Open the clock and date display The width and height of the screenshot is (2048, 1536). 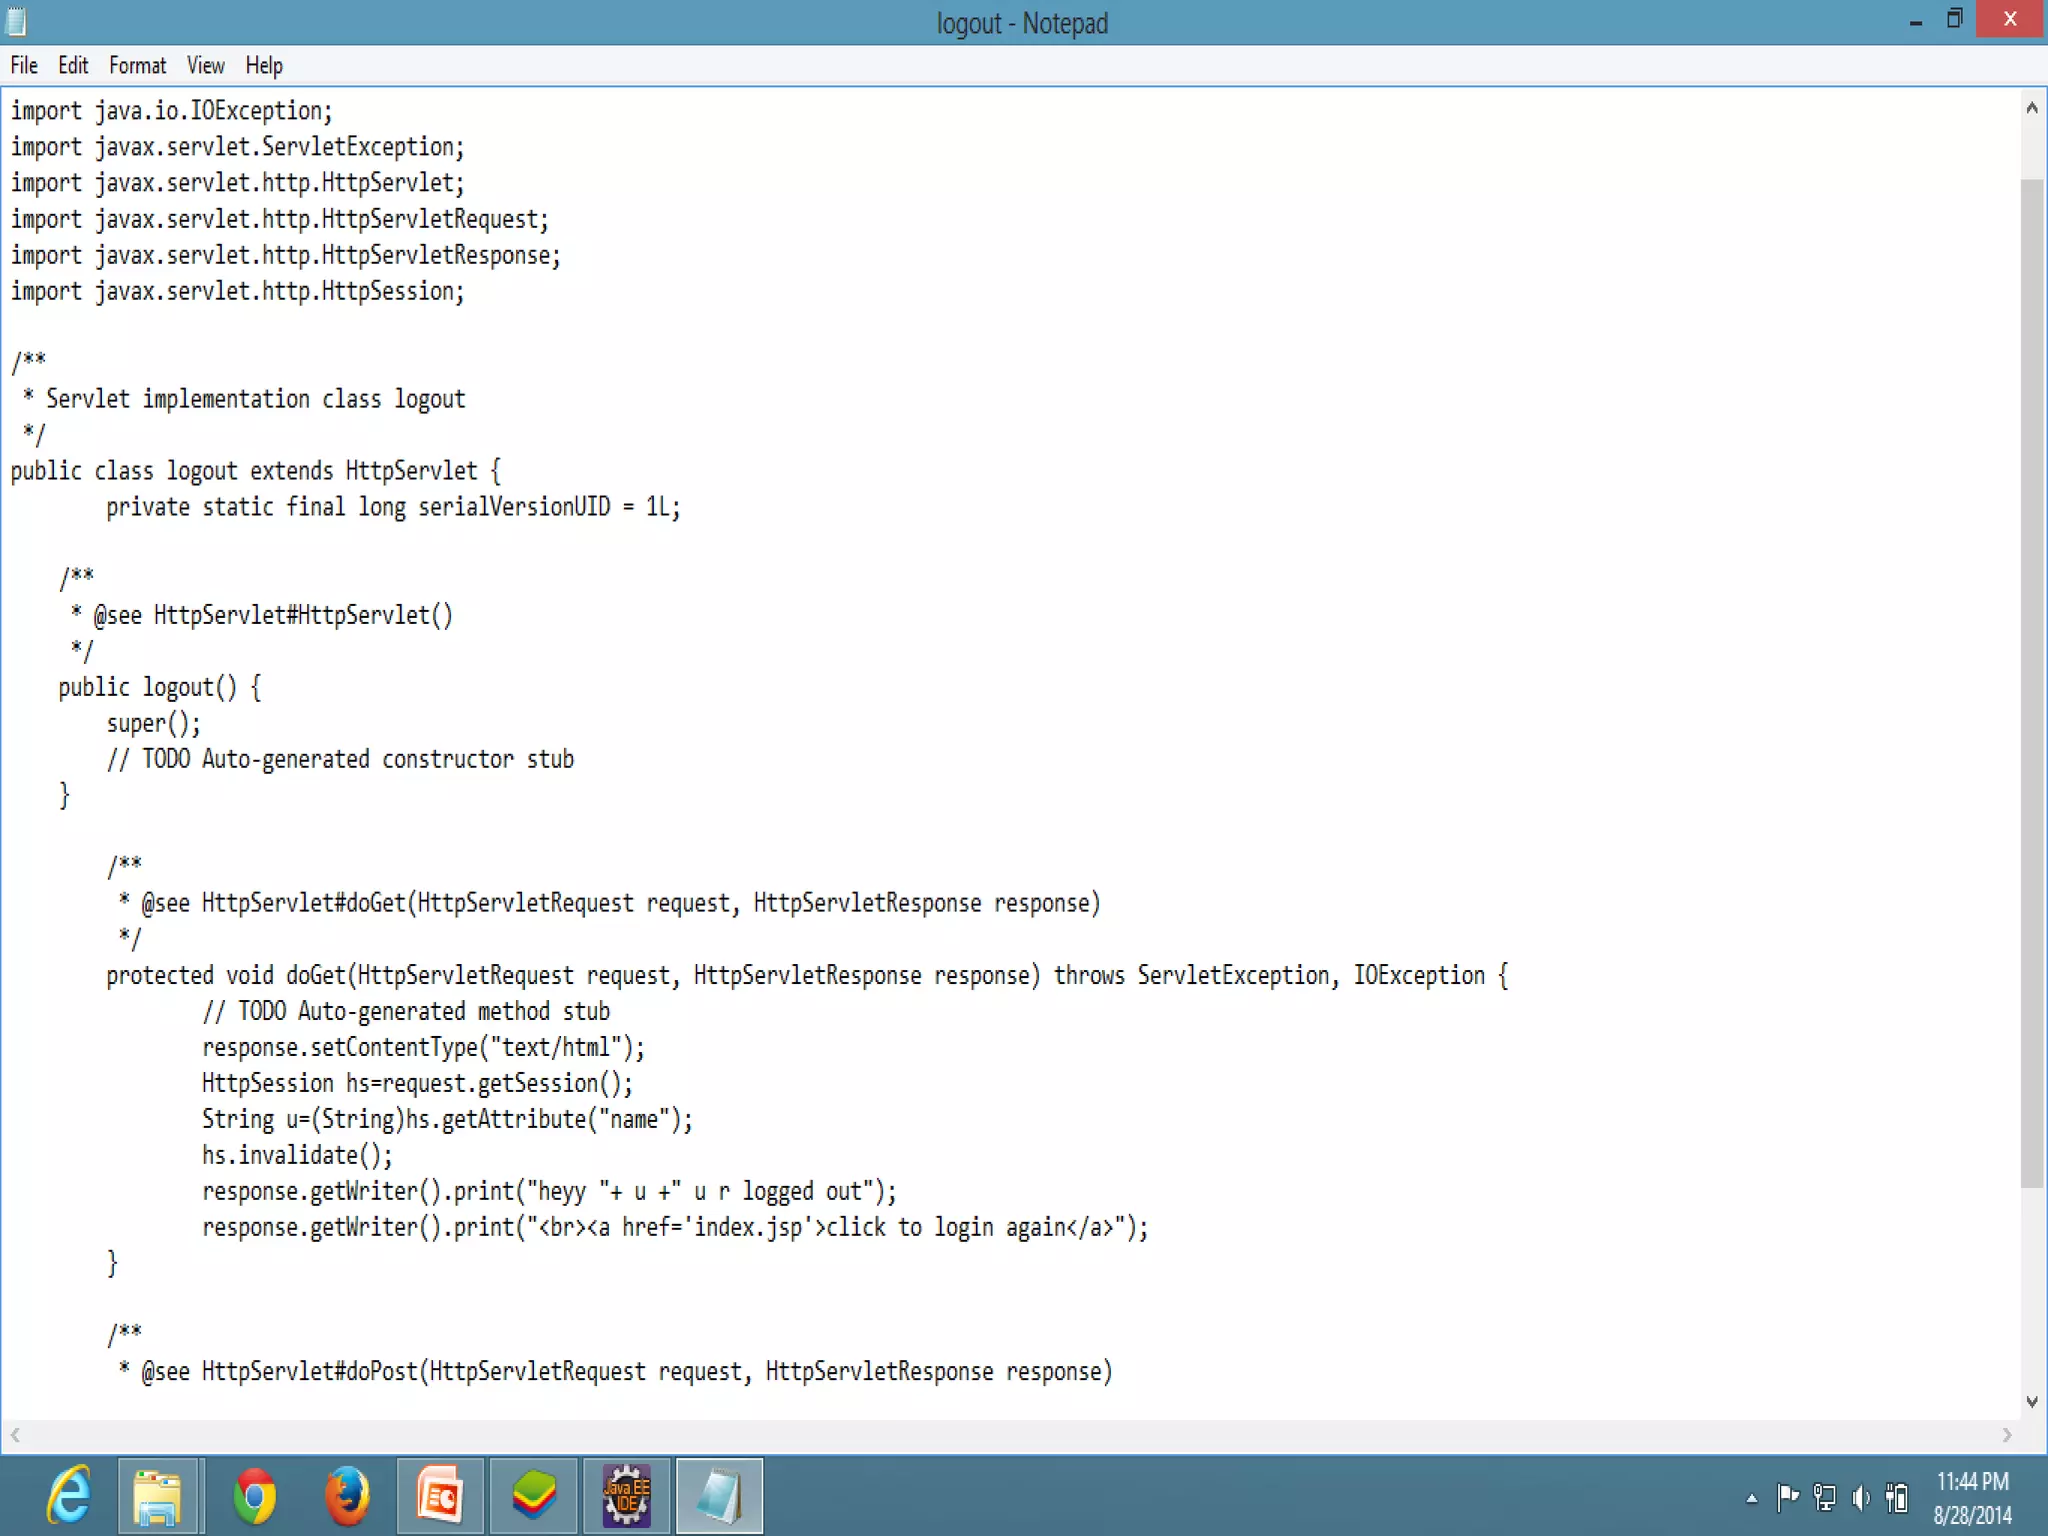1972,1498
